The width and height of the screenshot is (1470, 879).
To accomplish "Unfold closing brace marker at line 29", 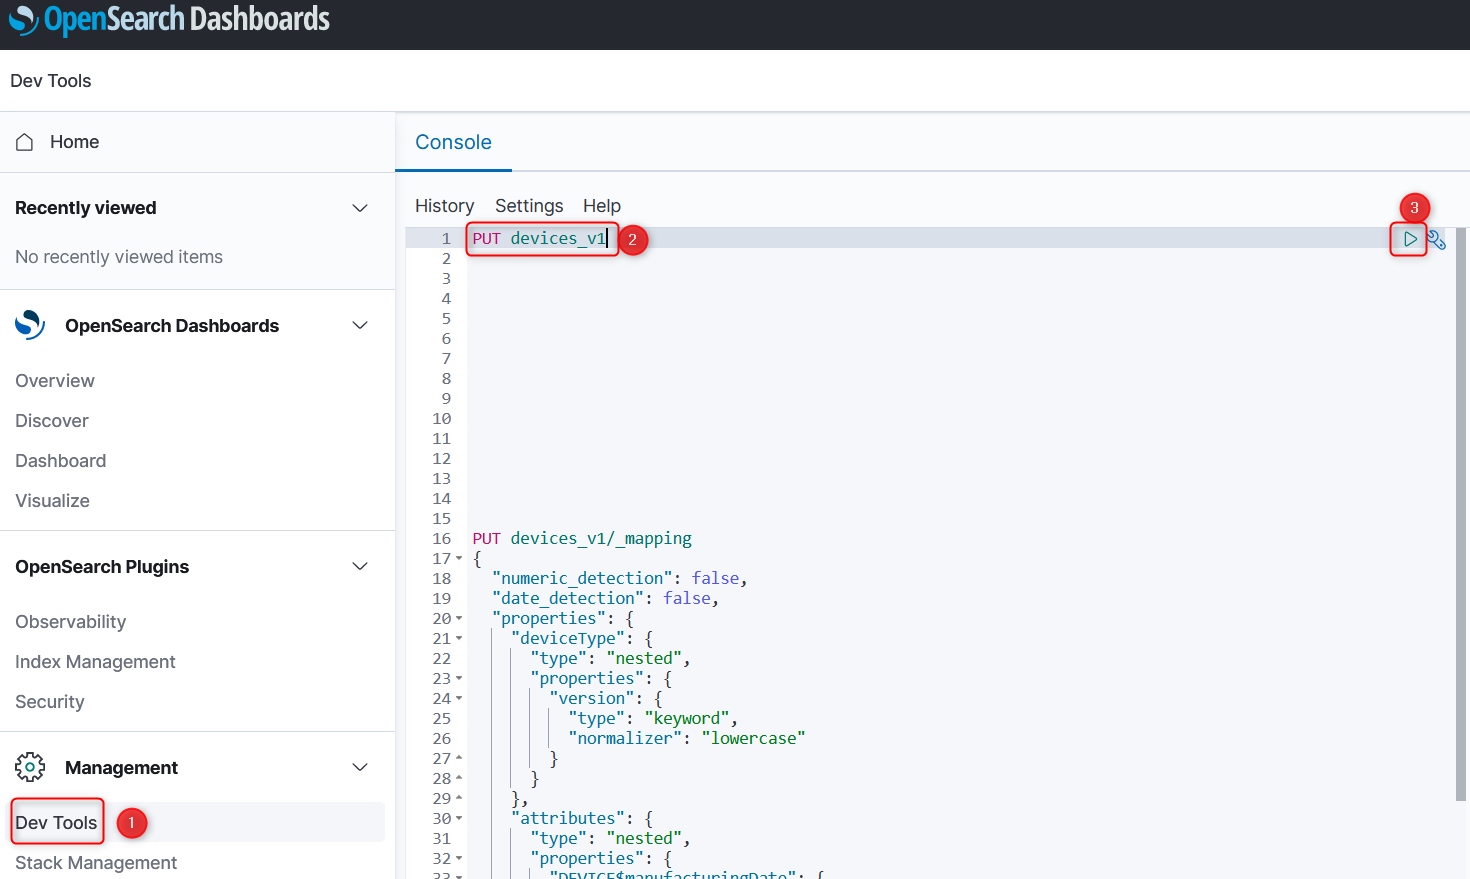I will [459, 798].
